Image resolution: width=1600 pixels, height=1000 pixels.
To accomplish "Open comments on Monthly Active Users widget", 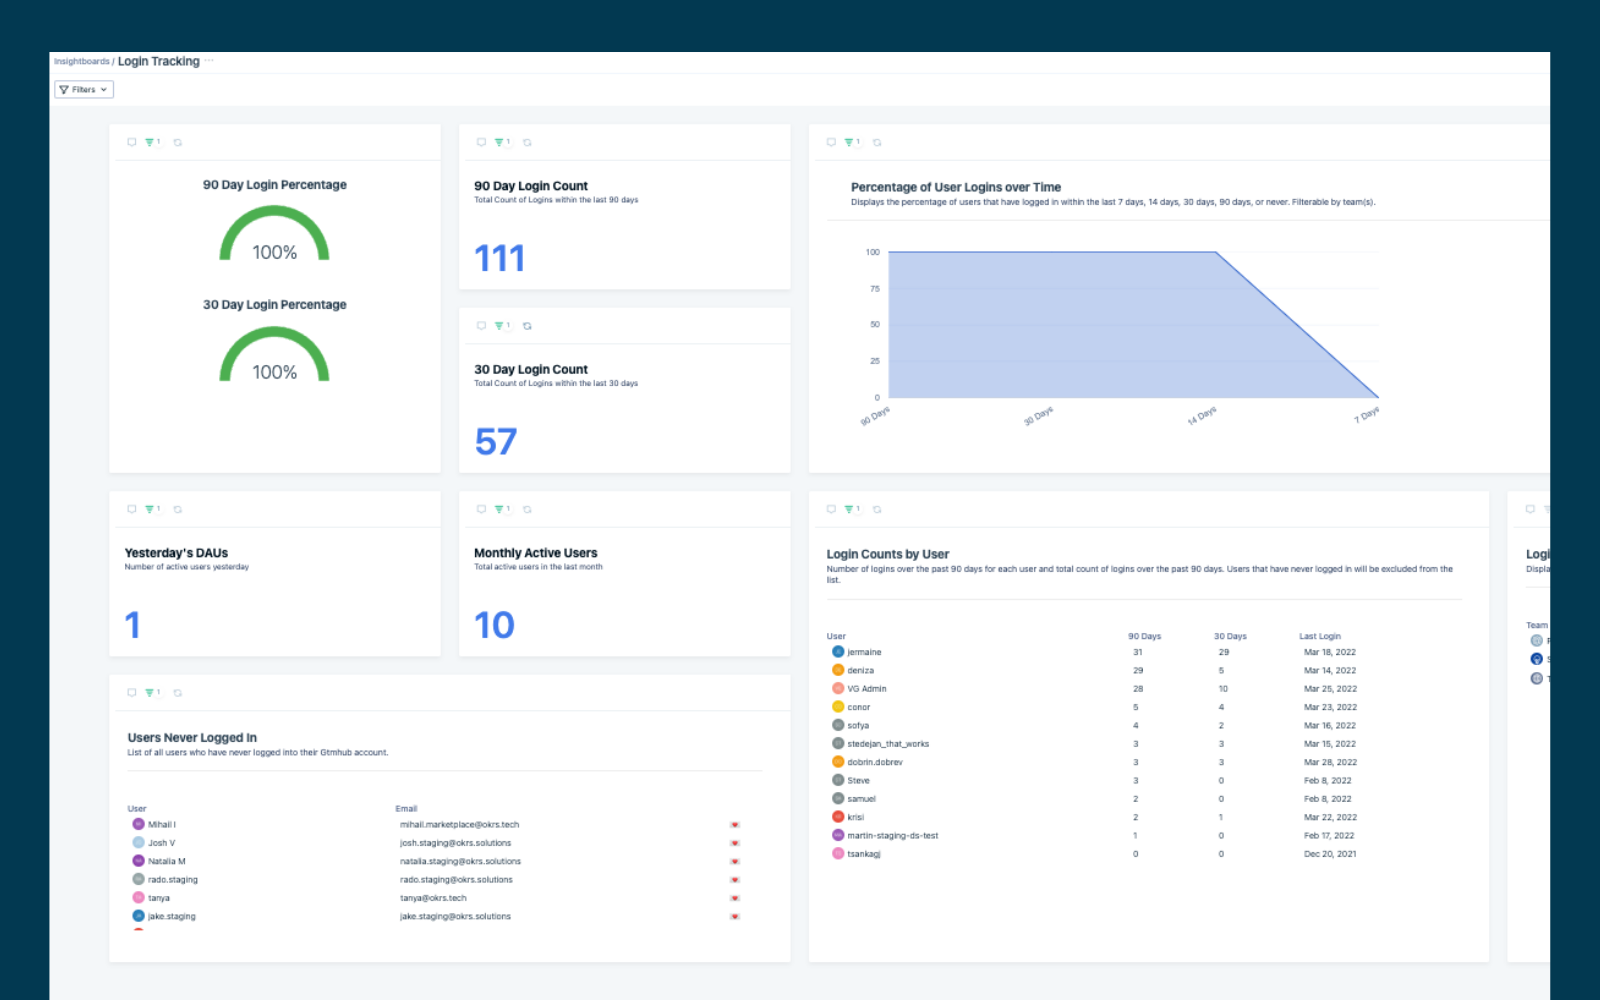I will (x=481, y=509).
